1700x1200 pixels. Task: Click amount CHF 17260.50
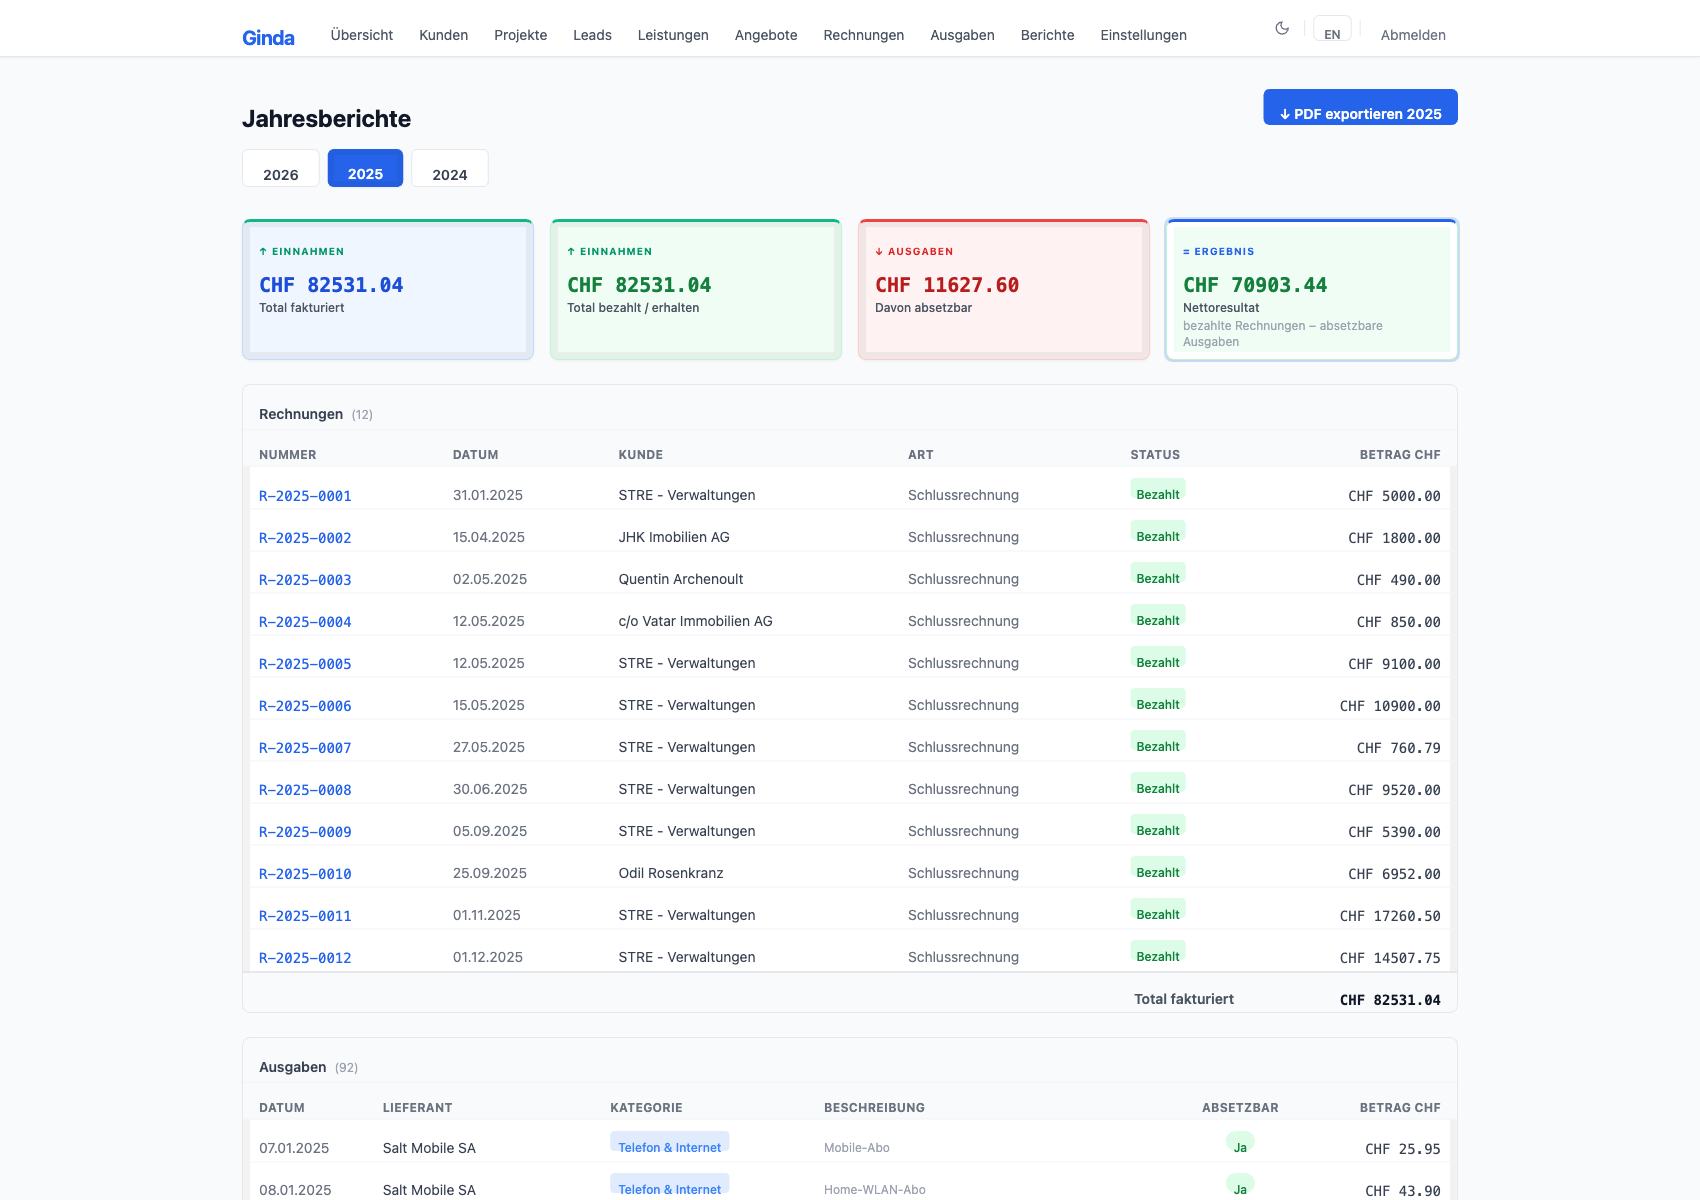1390,916
